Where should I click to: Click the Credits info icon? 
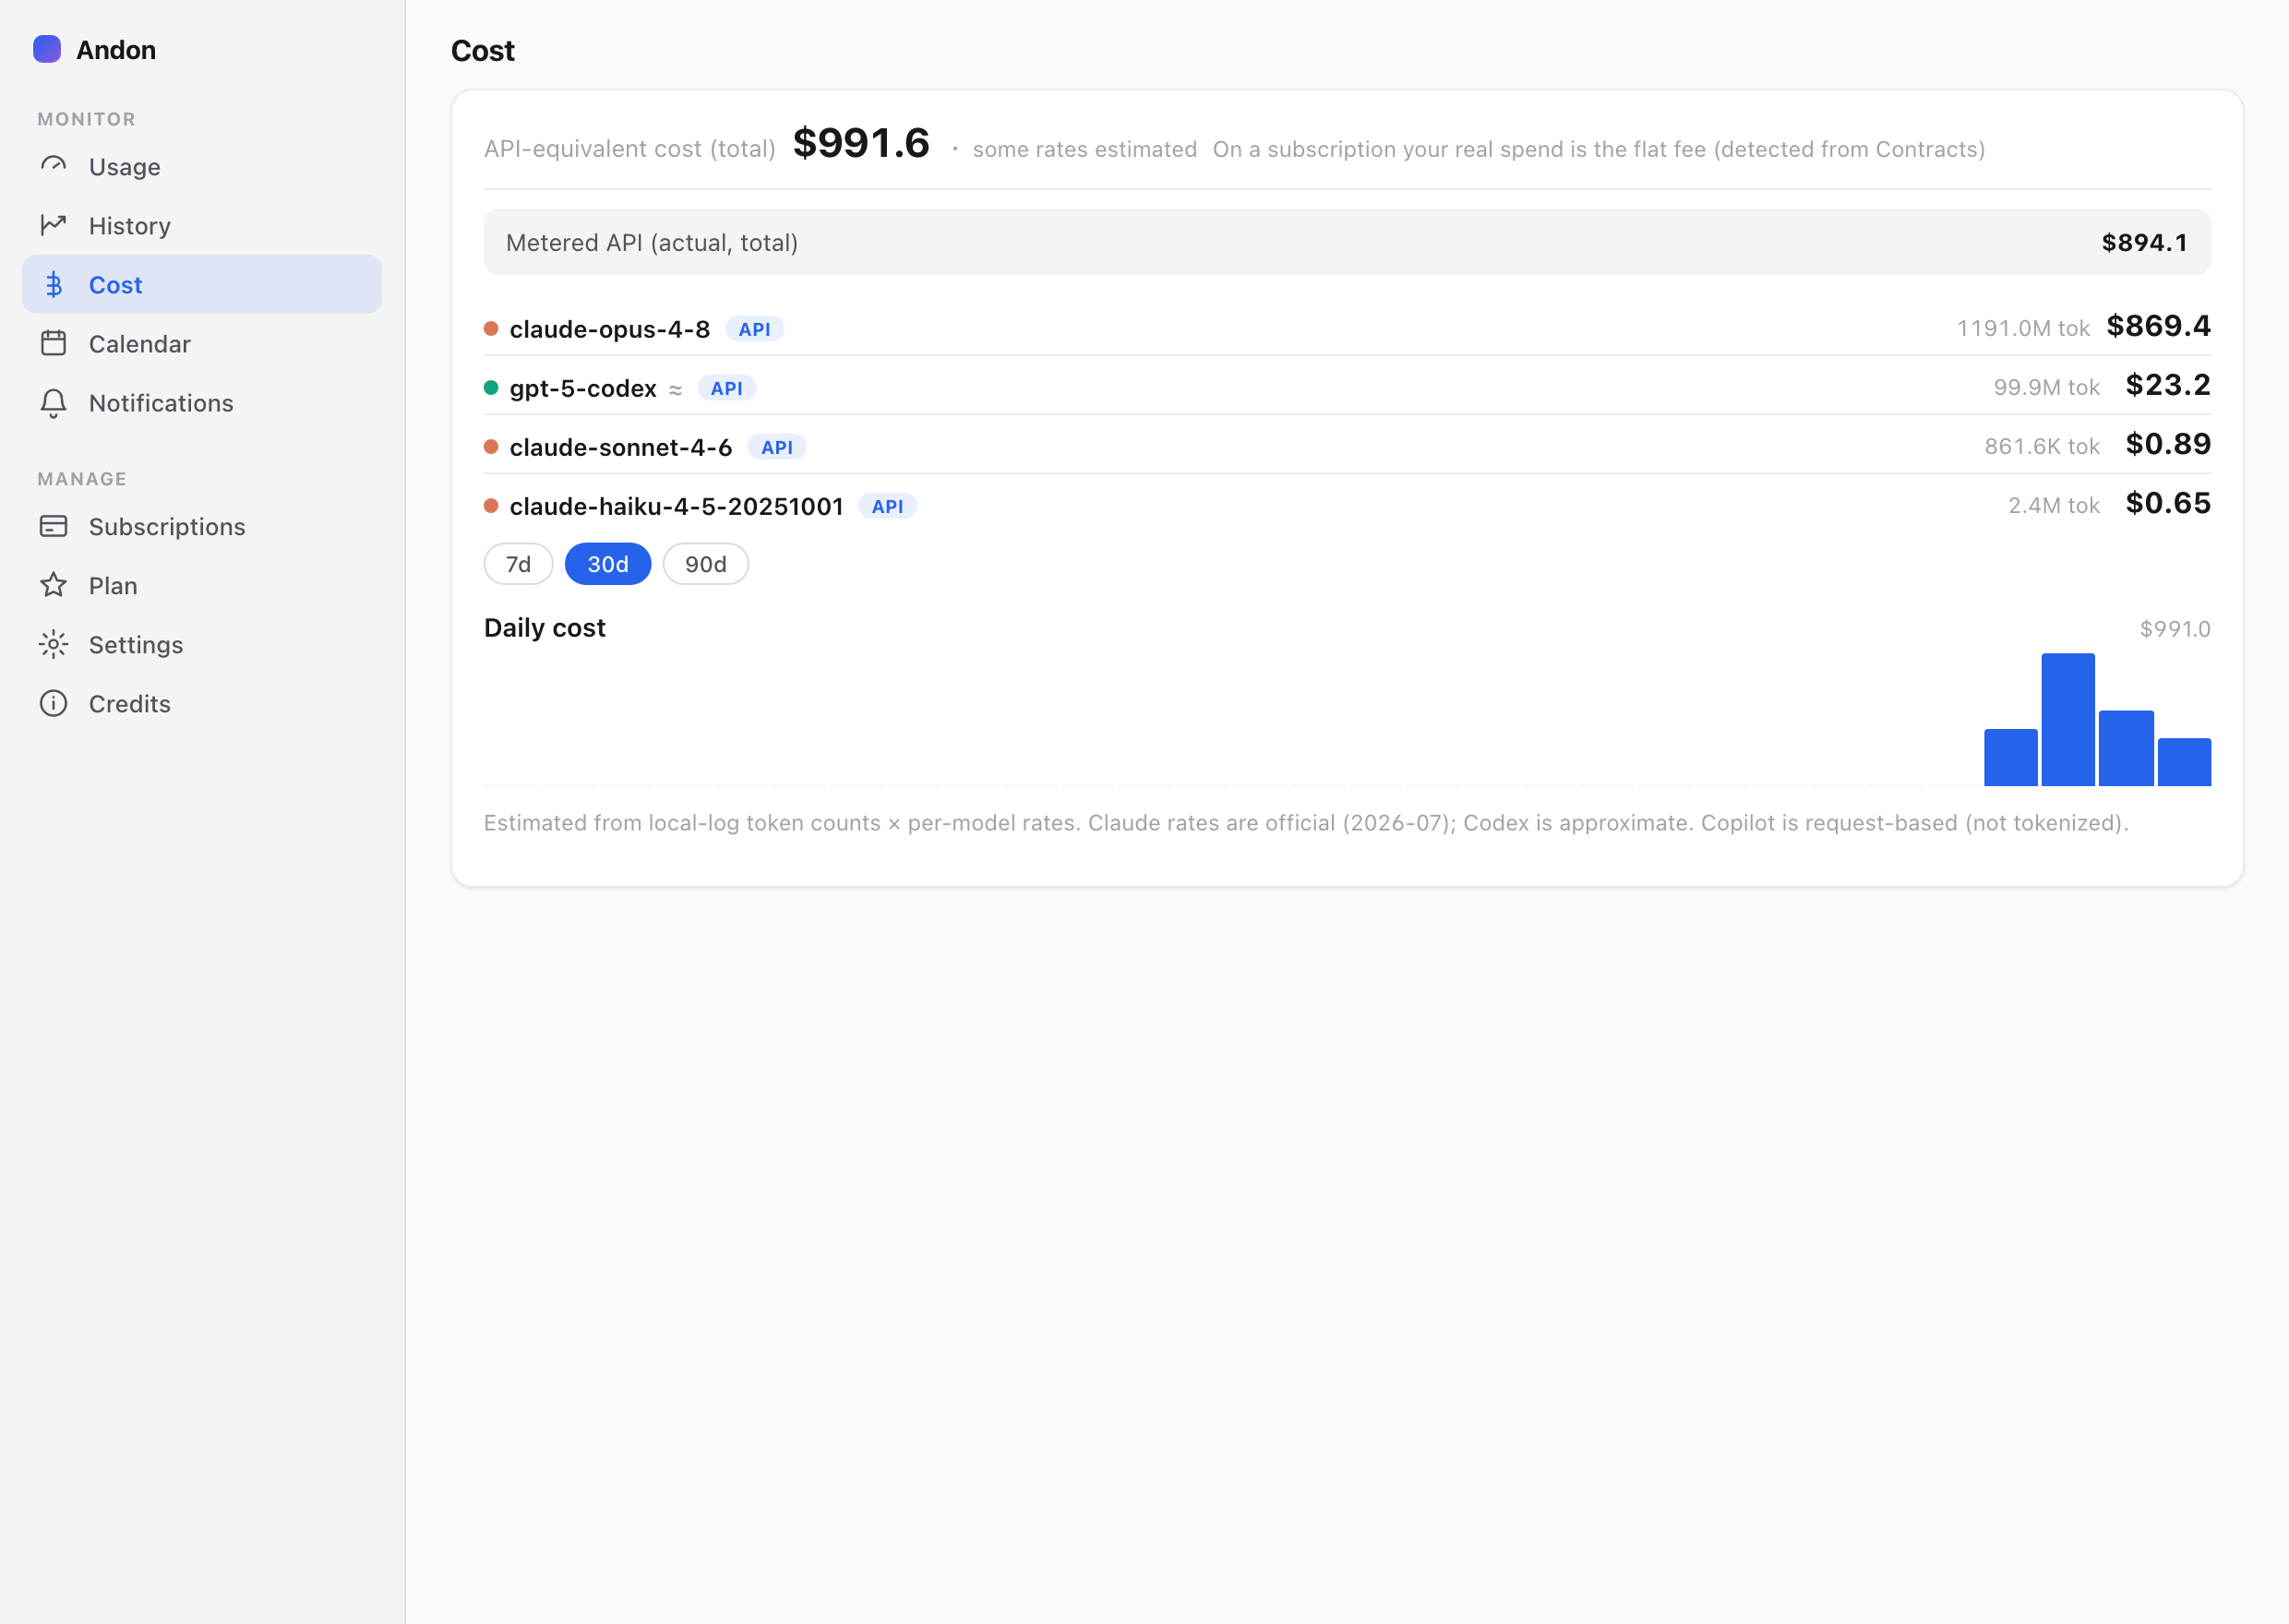(54, 703)
